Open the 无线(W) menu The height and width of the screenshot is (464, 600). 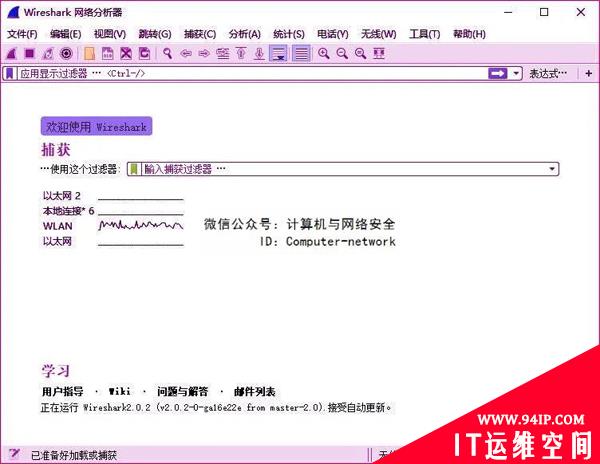tap(379, 34)
